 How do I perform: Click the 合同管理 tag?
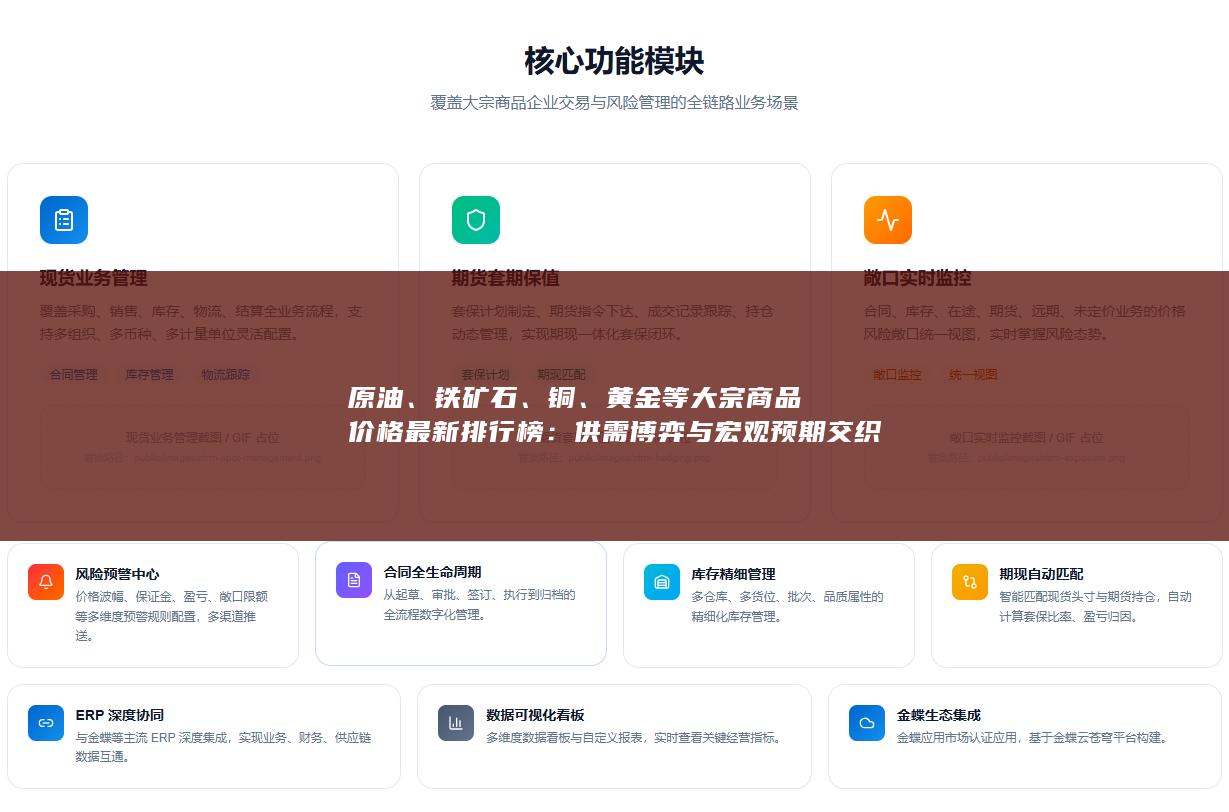pos(74,375)
